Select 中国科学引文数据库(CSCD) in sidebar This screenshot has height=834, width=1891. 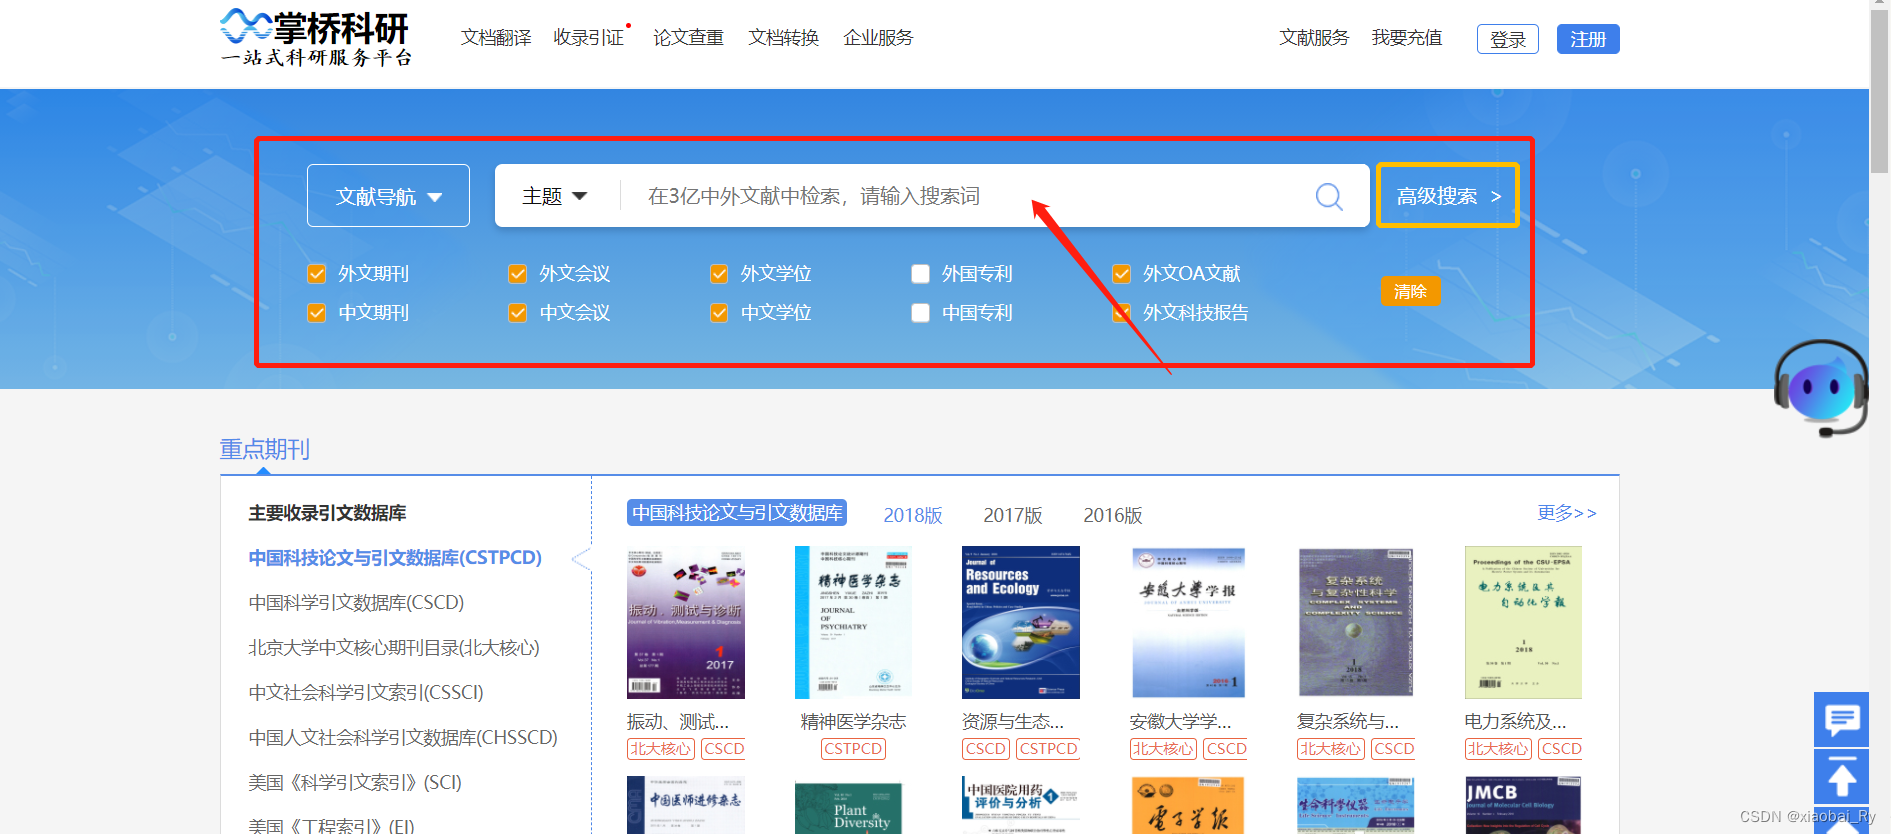click(x=356, y=603)
